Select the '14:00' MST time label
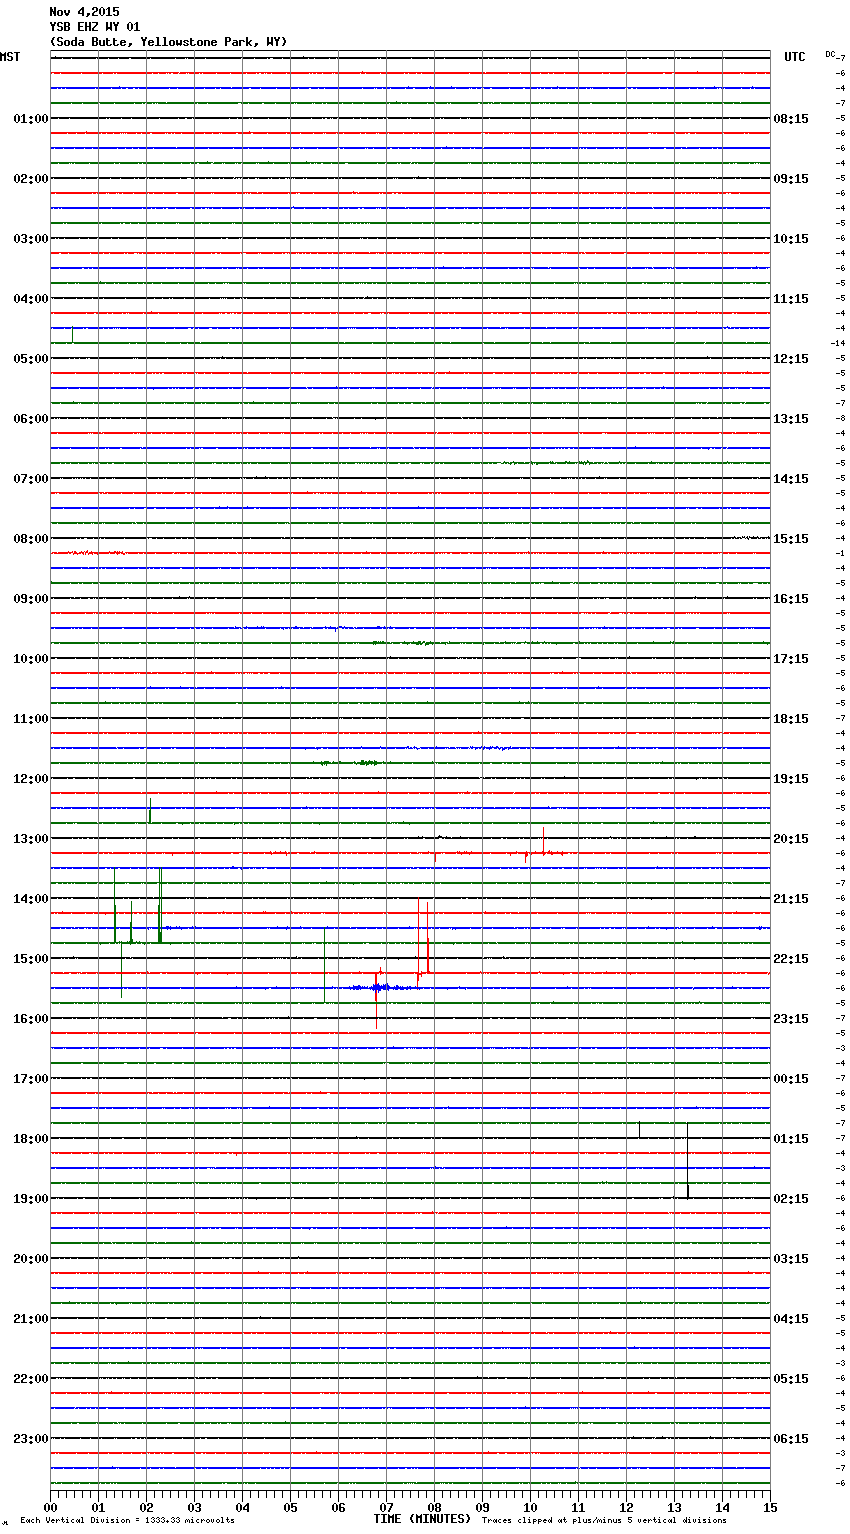Viewport: 850px width, 1534px height. [31, 899]
